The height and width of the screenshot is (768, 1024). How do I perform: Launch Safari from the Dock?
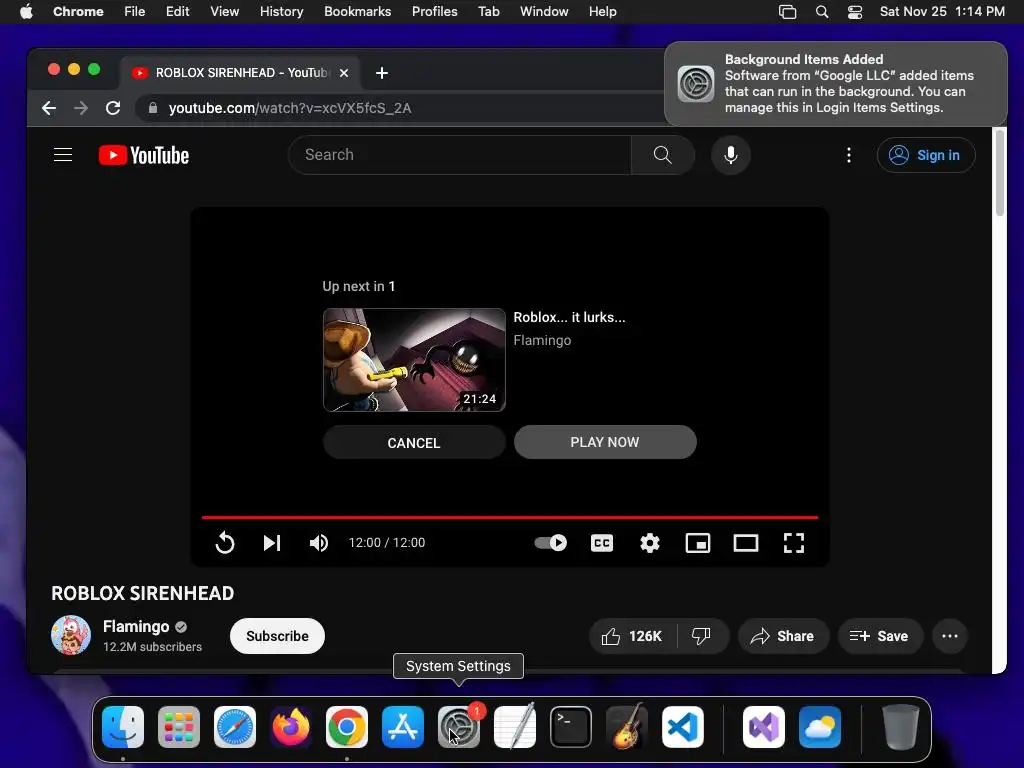coord(234,727)
